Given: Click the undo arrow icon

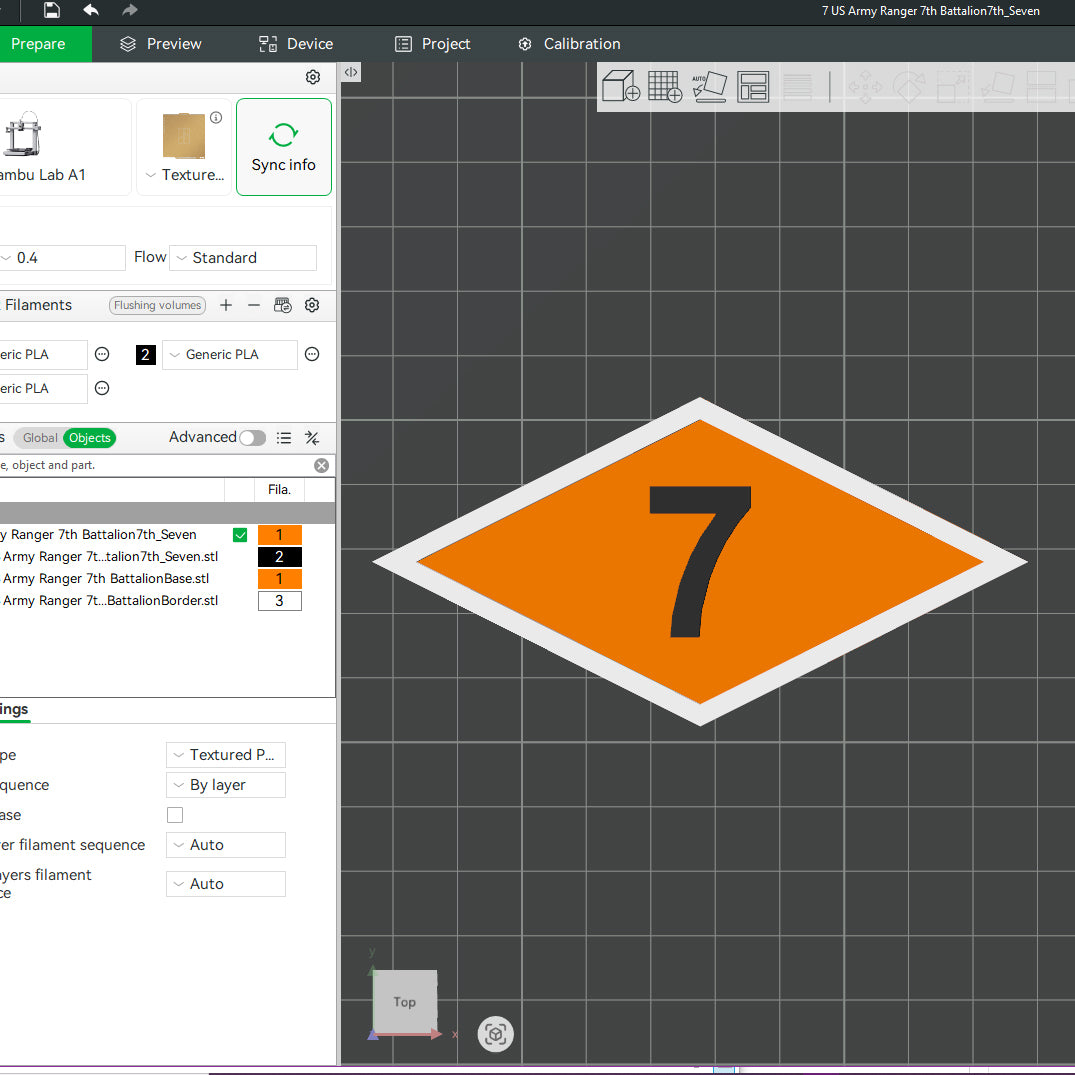Looking at the screenshot, I should 91,11.
